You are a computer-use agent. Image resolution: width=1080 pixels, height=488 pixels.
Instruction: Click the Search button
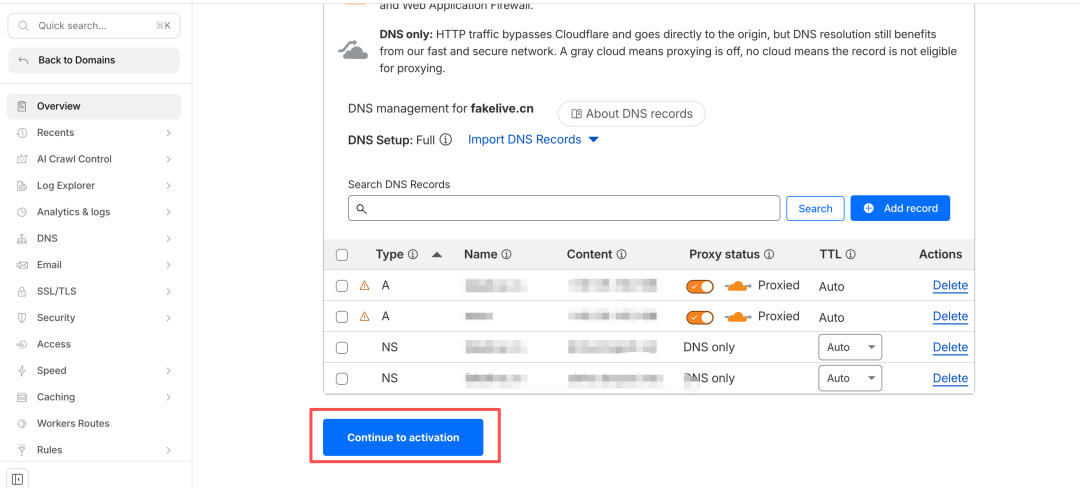816,209
